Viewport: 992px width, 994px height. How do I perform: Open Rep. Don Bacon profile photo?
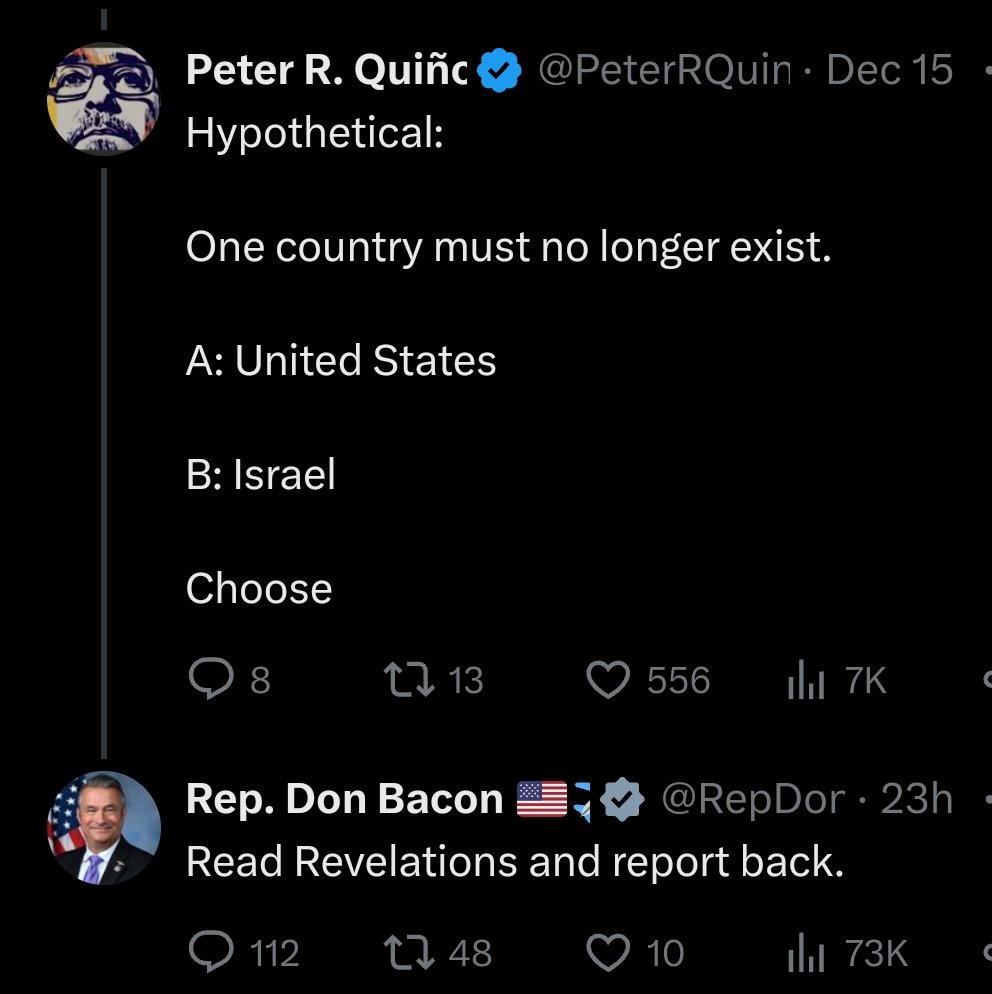[104, 827]
